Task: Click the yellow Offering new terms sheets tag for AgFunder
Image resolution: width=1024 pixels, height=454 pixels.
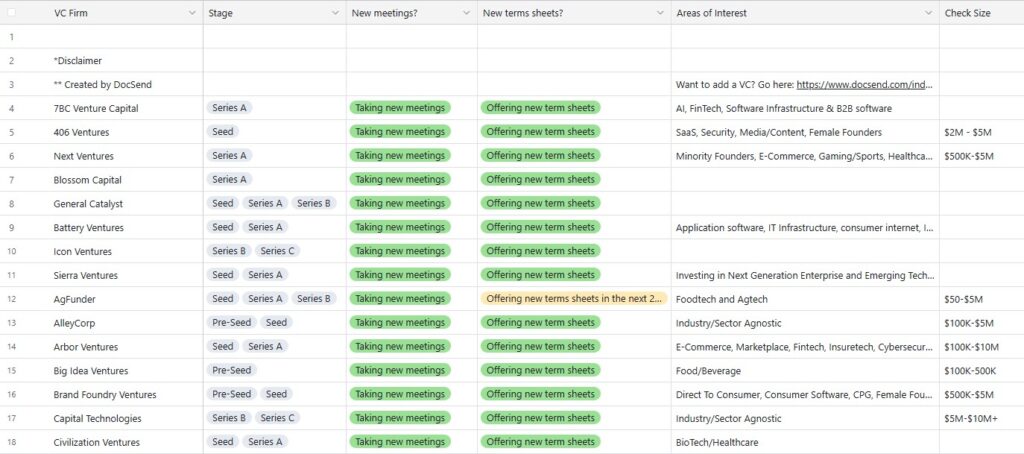Action: (574, 299)
